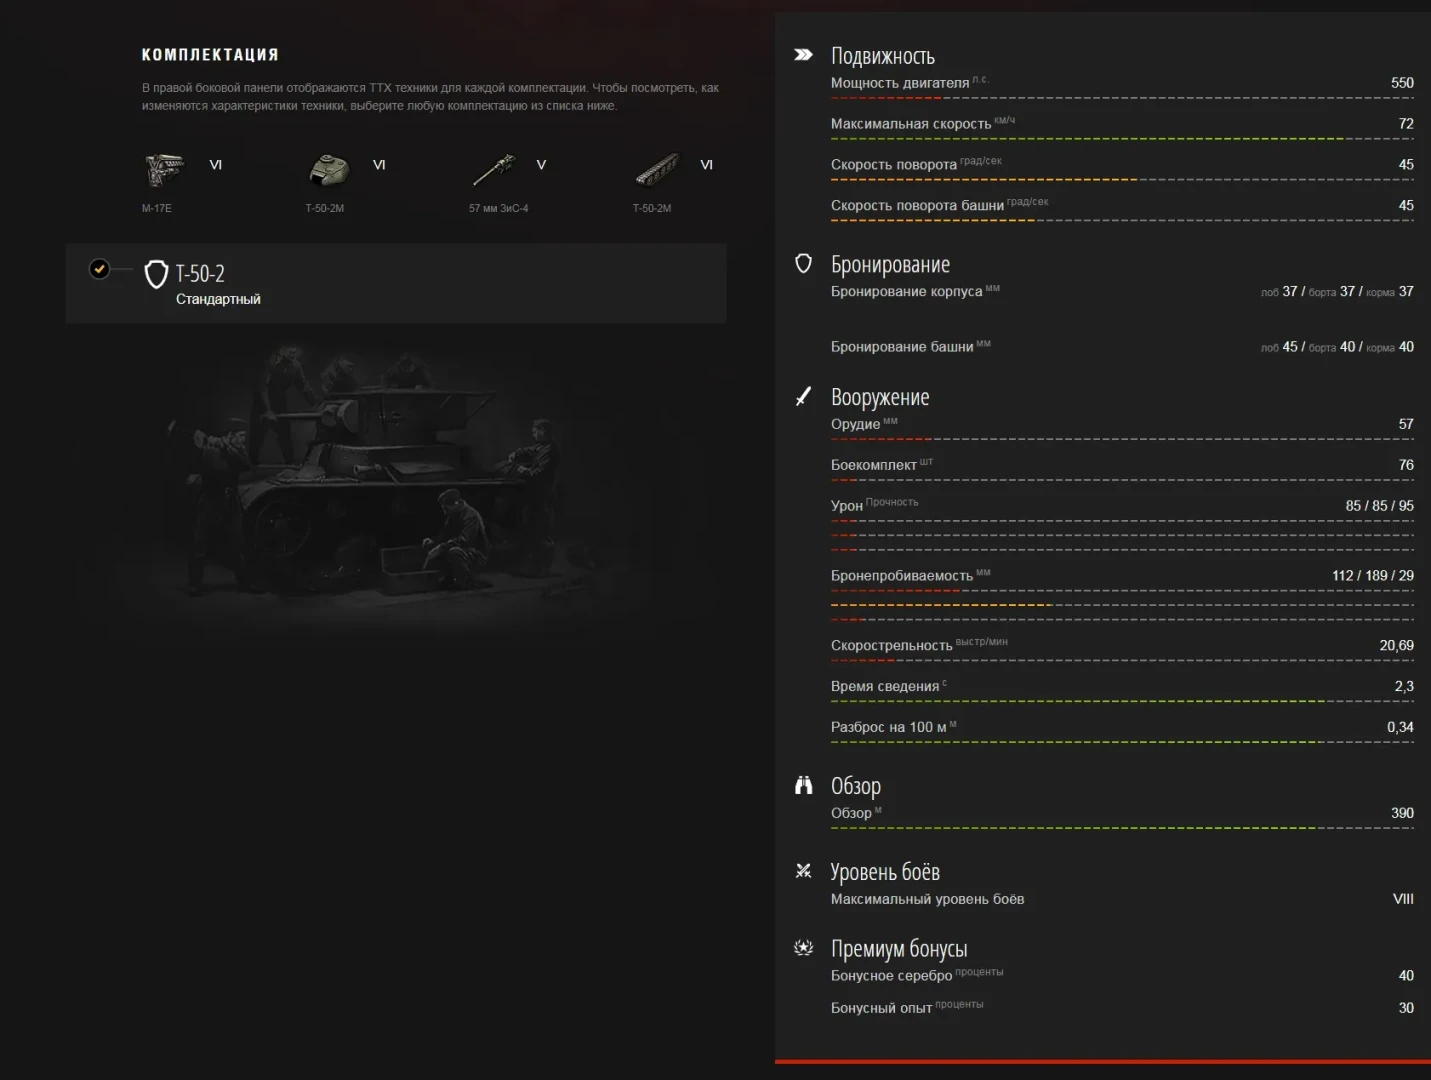Click the Подвижность mobility arrows icon
The height and width of the screenshot is (1080, 1431).
click(803, 55)
